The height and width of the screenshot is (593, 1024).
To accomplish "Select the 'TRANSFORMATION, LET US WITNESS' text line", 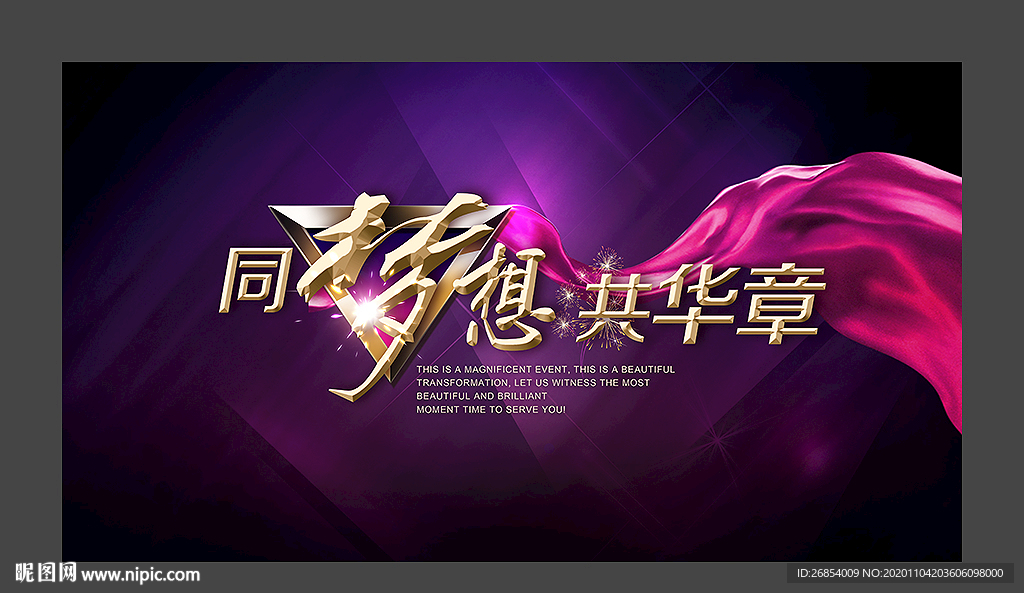I will [x=532, y=383].
